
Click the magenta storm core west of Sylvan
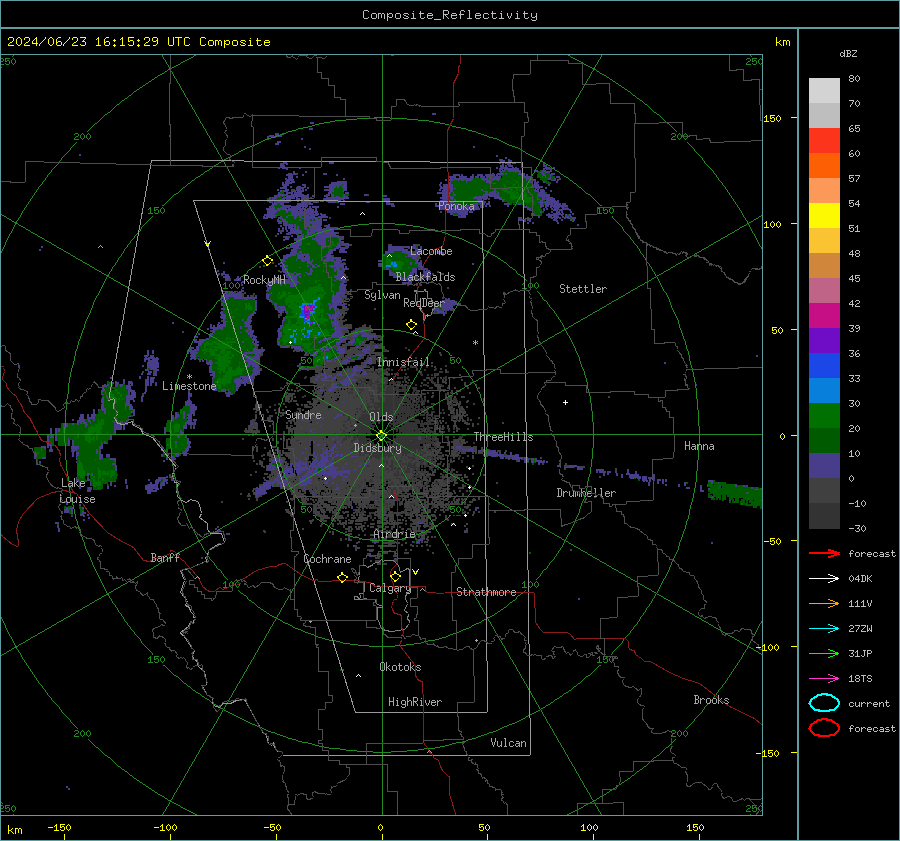pyautogui.click(x=308, y=312)
